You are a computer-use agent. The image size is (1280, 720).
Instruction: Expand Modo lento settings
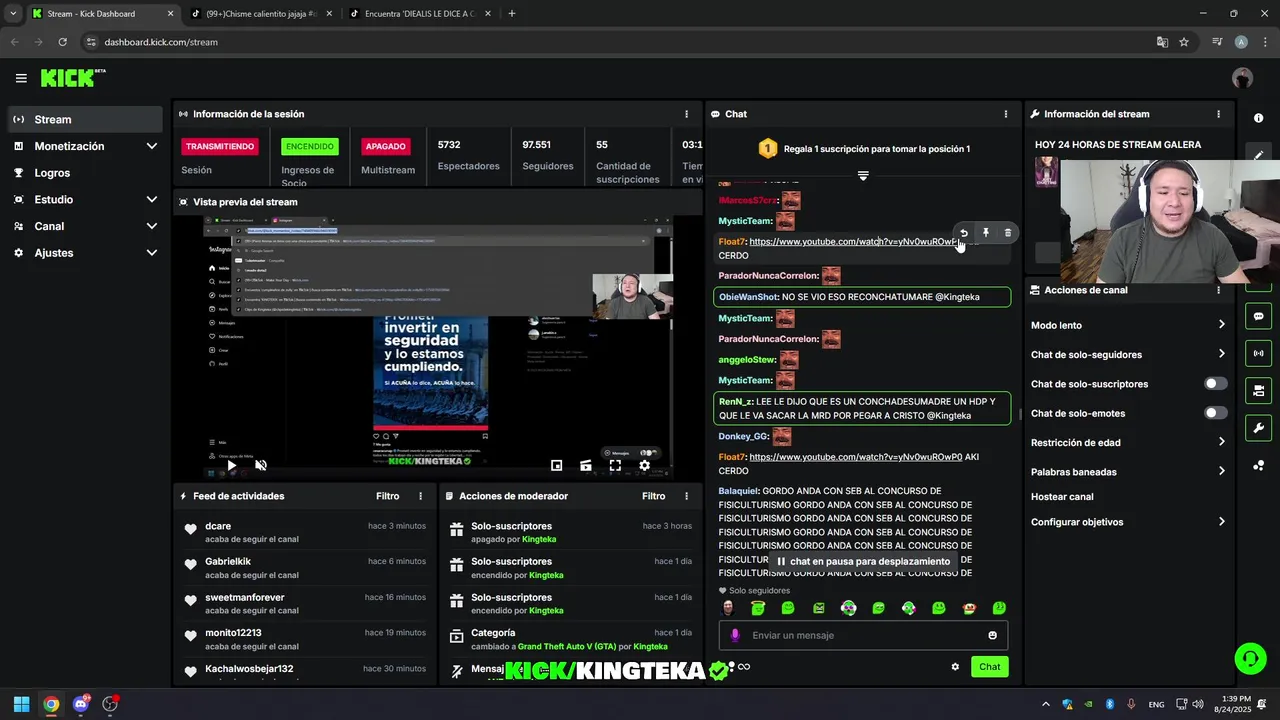1221,325
